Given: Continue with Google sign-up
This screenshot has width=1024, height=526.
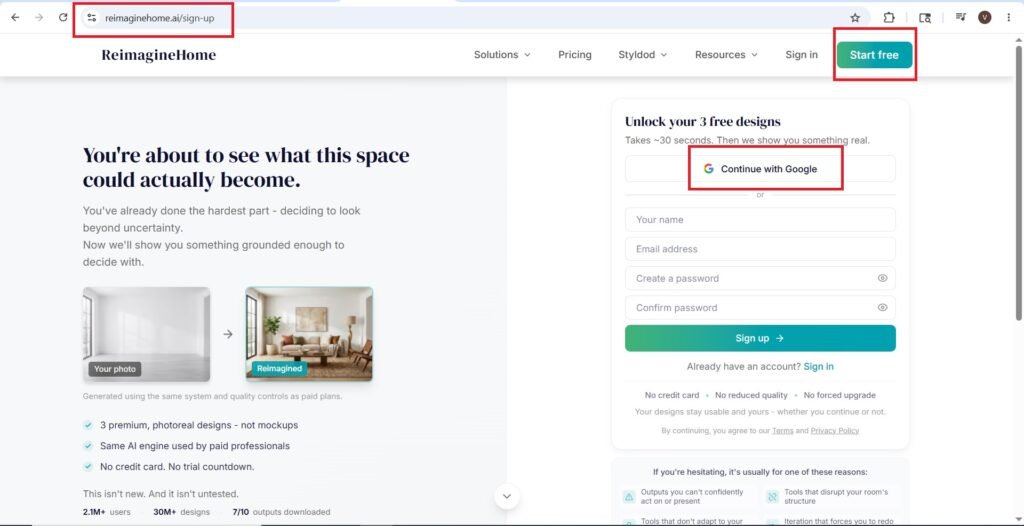Looking at the screenshot, I should [760, 169].
